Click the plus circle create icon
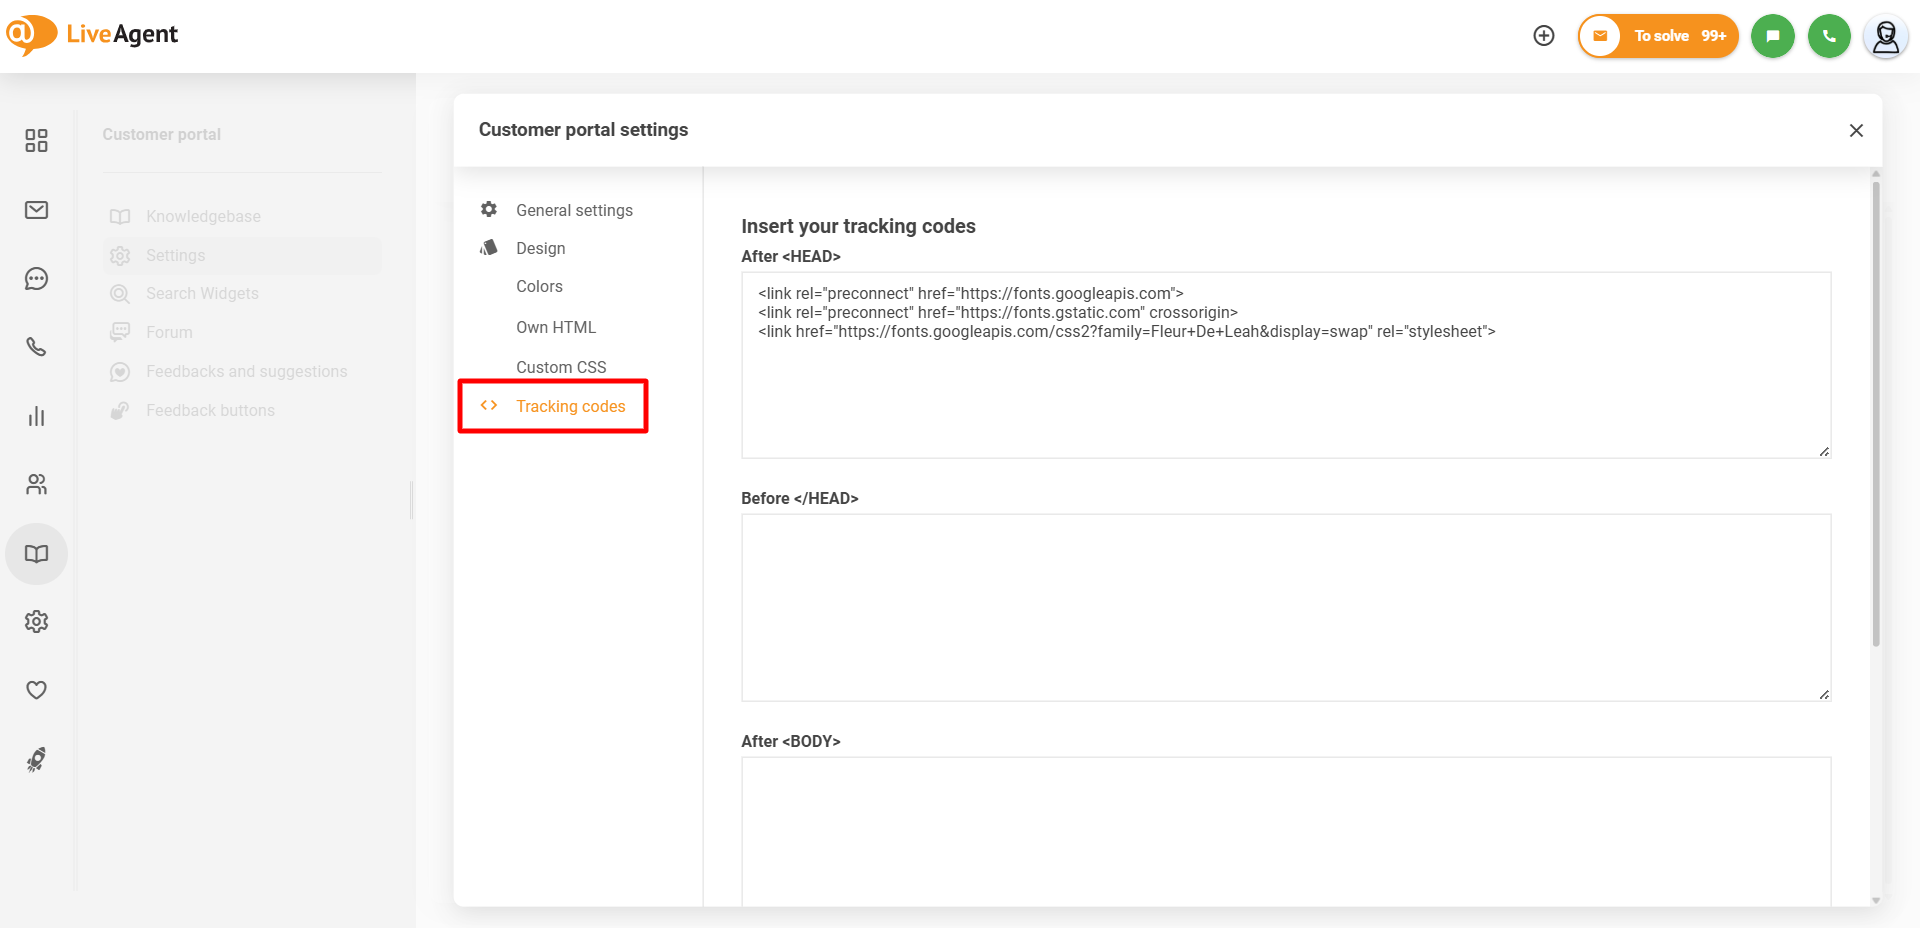This screenshot has height=928, width=1920. coord(1544,36)
